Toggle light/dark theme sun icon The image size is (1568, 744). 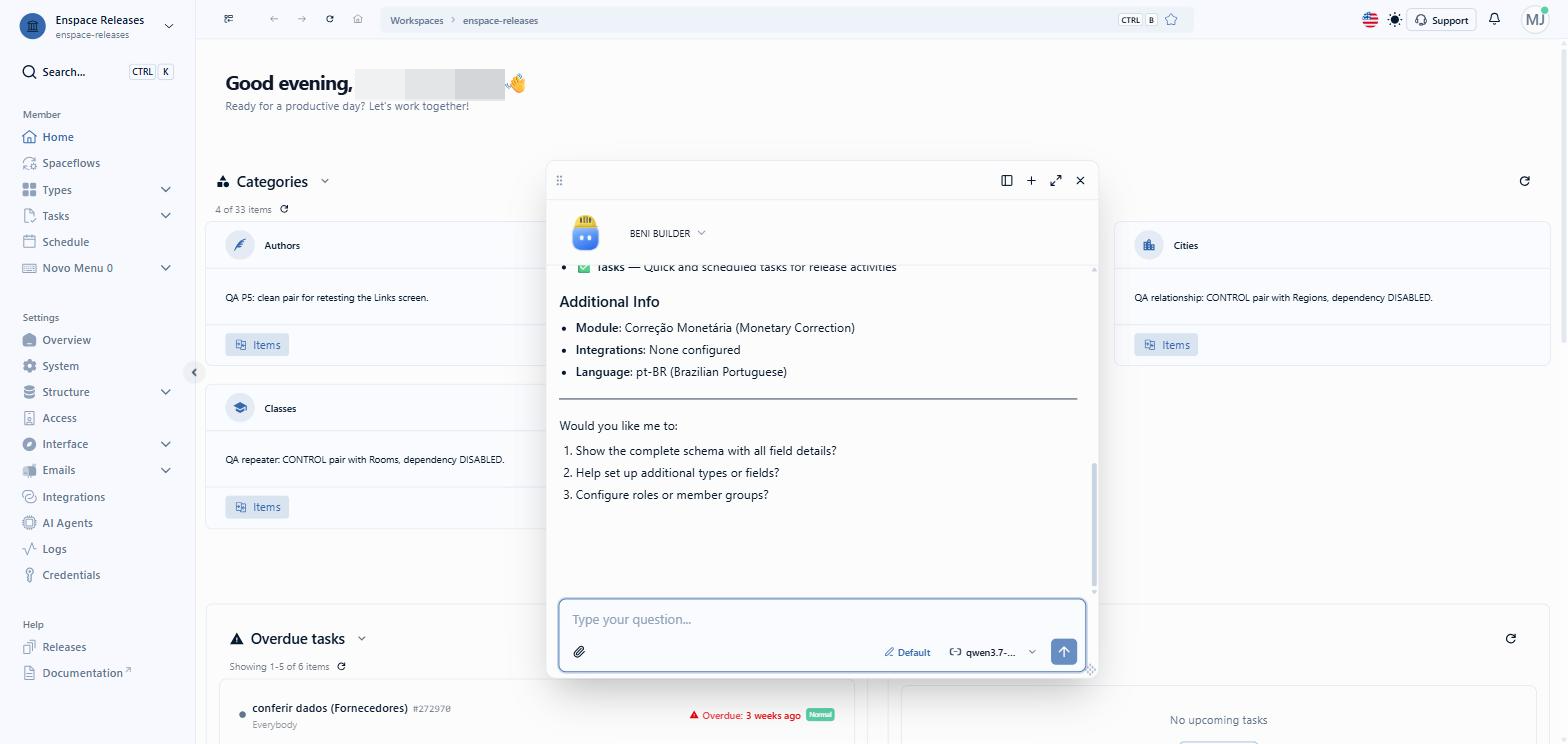pyautogui.click(x=1395, y=20)
